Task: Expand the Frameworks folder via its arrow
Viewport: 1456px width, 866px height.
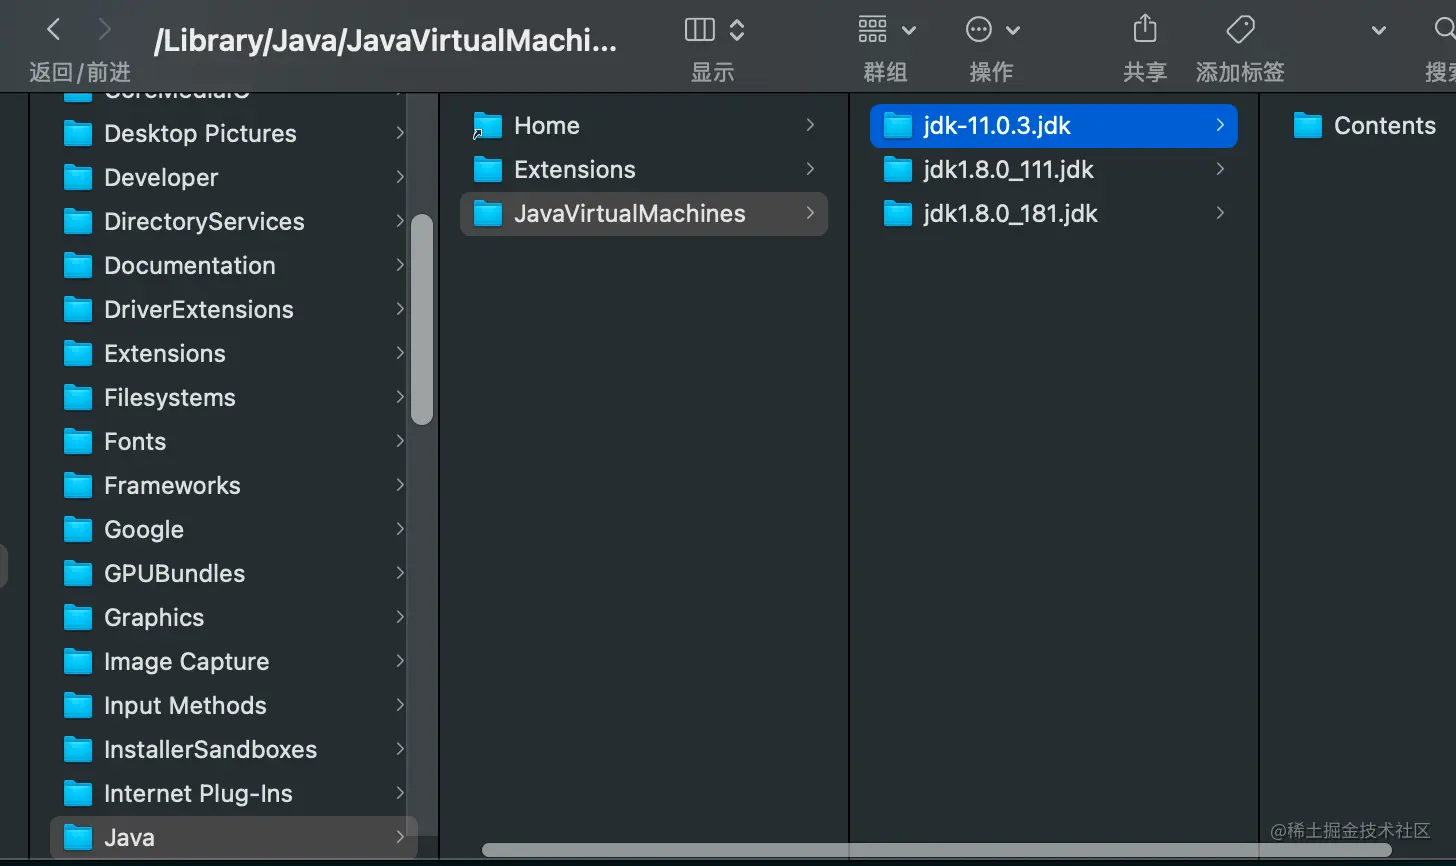Action: click(x=399, y=485)
